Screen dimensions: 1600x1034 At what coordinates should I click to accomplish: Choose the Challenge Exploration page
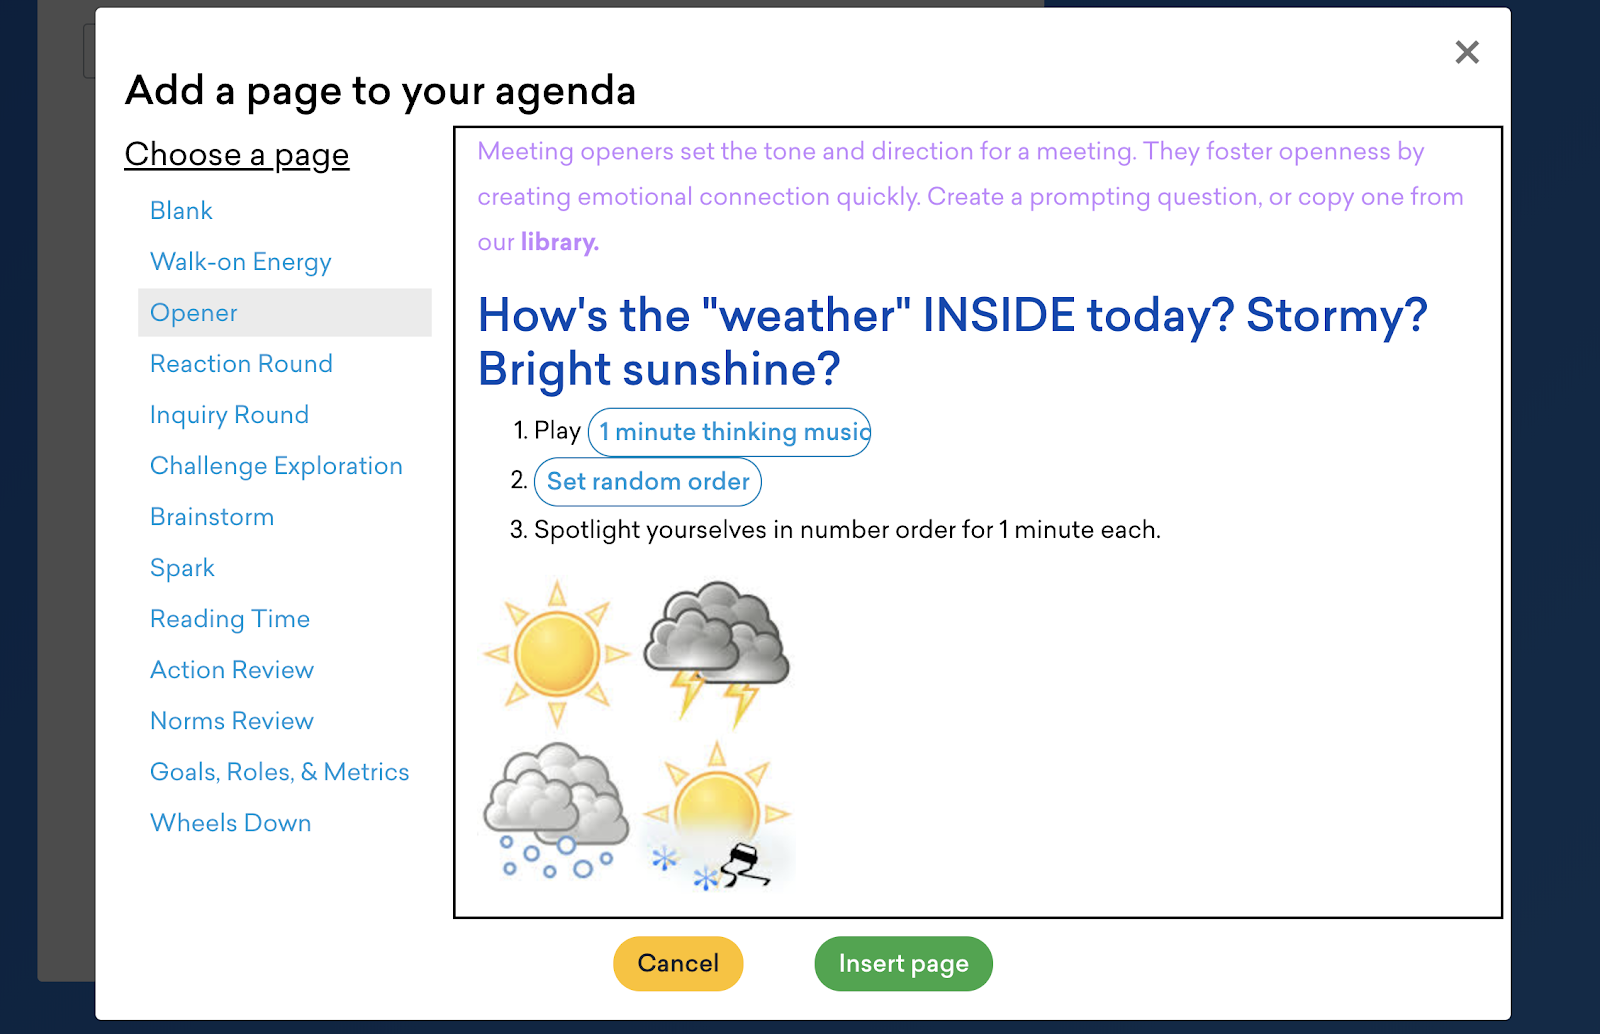(276, 466)
